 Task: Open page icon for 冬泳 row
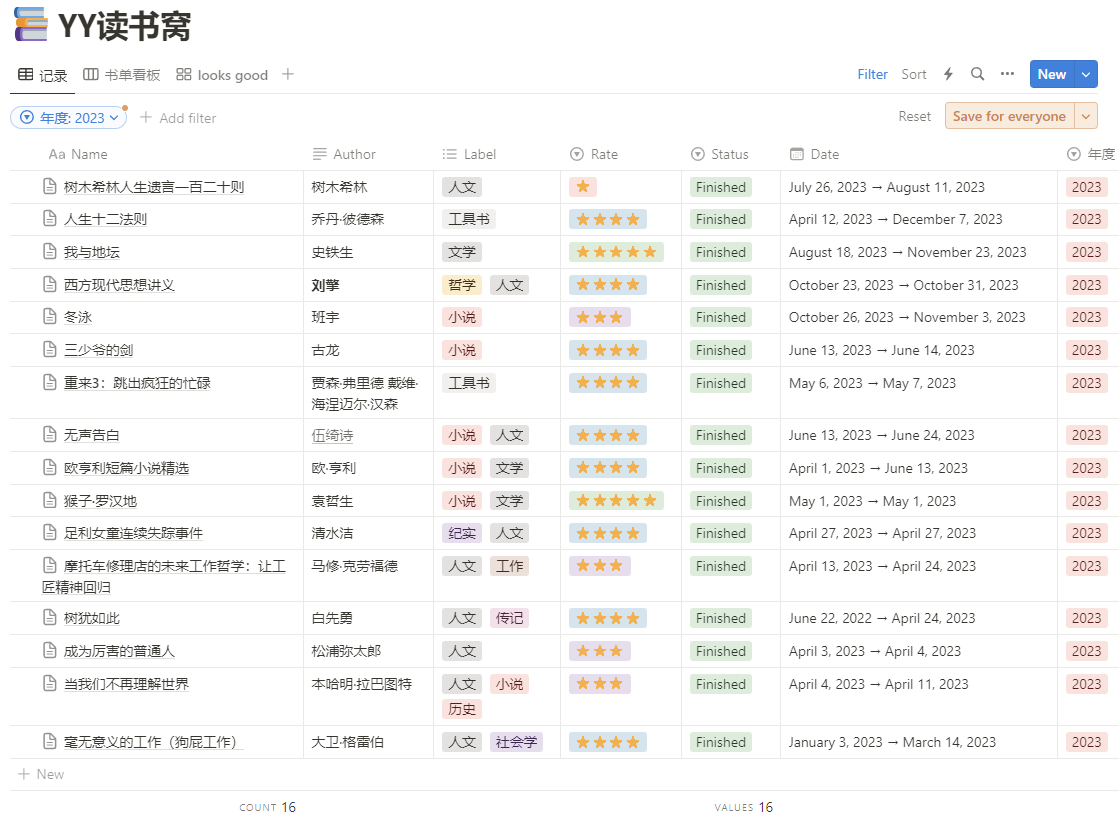point(50,316)
